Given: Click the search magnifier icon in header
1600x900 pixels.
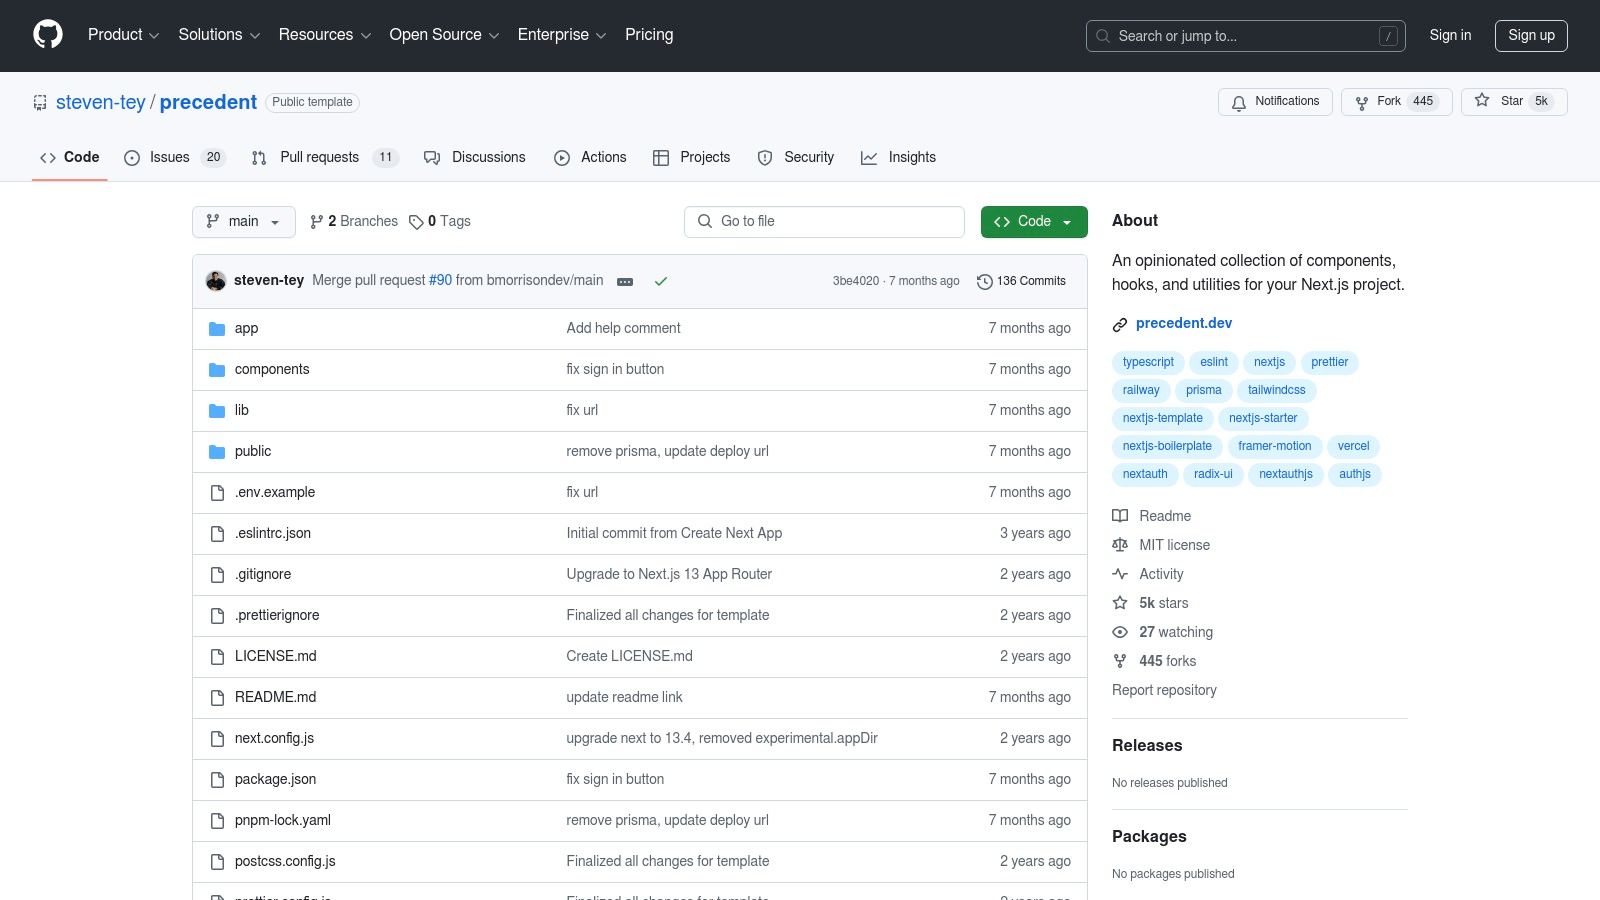Looking at the screenshot, I should tap(1103, 36).
